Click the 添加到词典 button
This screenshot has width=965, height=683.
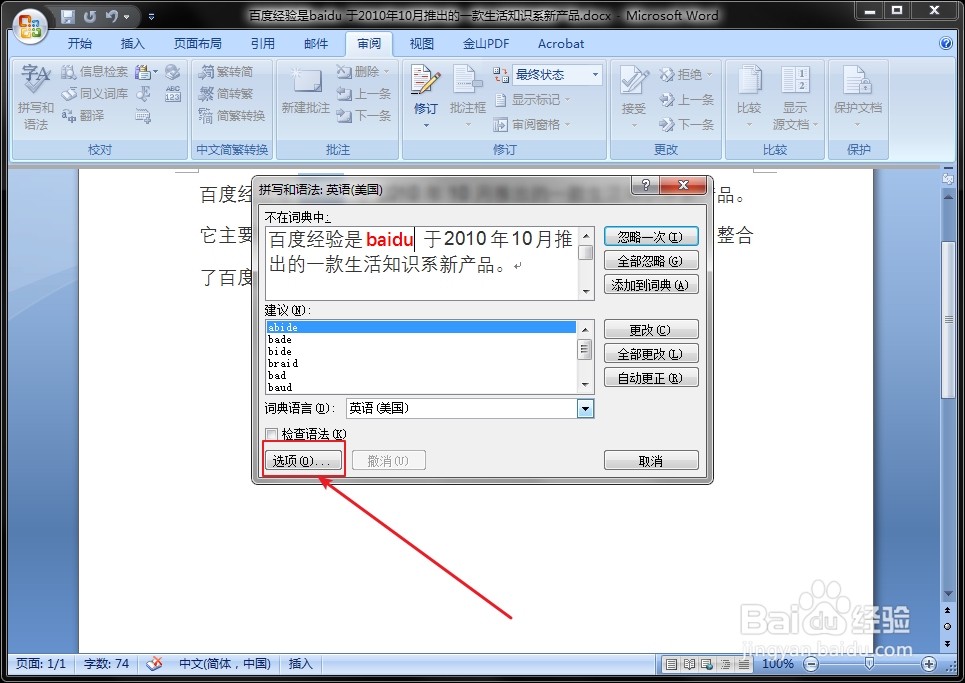[651, 285]
